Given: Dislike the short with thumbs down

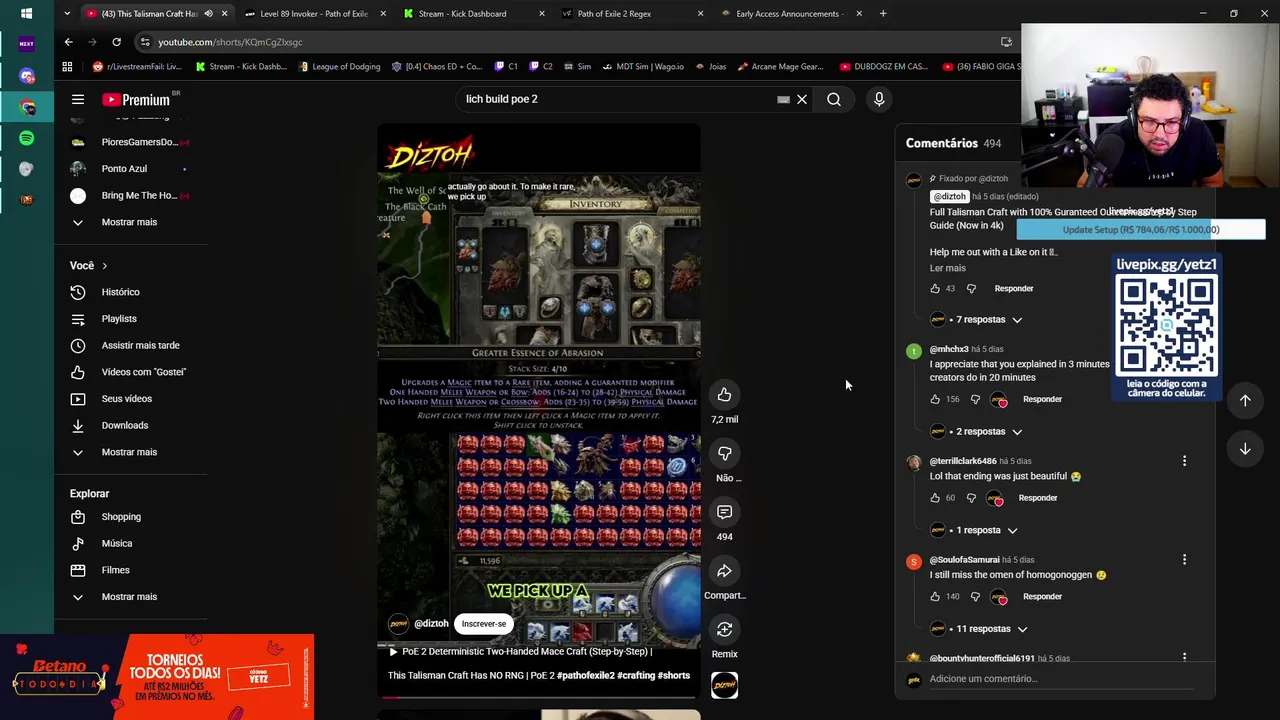Looking at the screenshot, I should (725, 453).
